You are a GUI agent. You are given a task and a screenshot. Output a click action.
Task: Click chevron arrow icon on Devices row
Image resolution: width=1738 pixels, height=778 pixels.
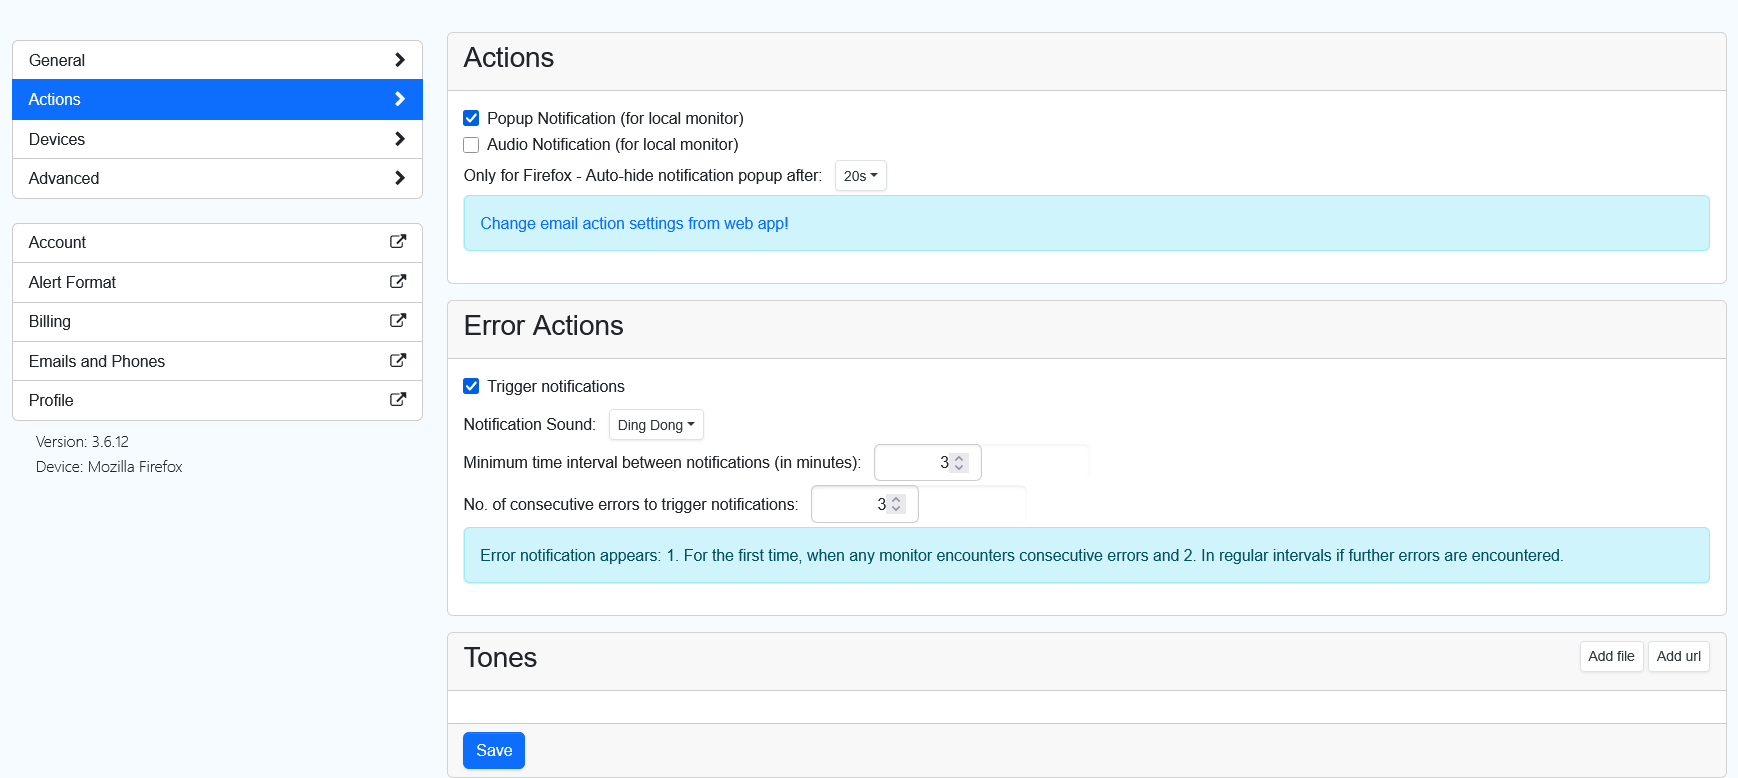(399, 139)
